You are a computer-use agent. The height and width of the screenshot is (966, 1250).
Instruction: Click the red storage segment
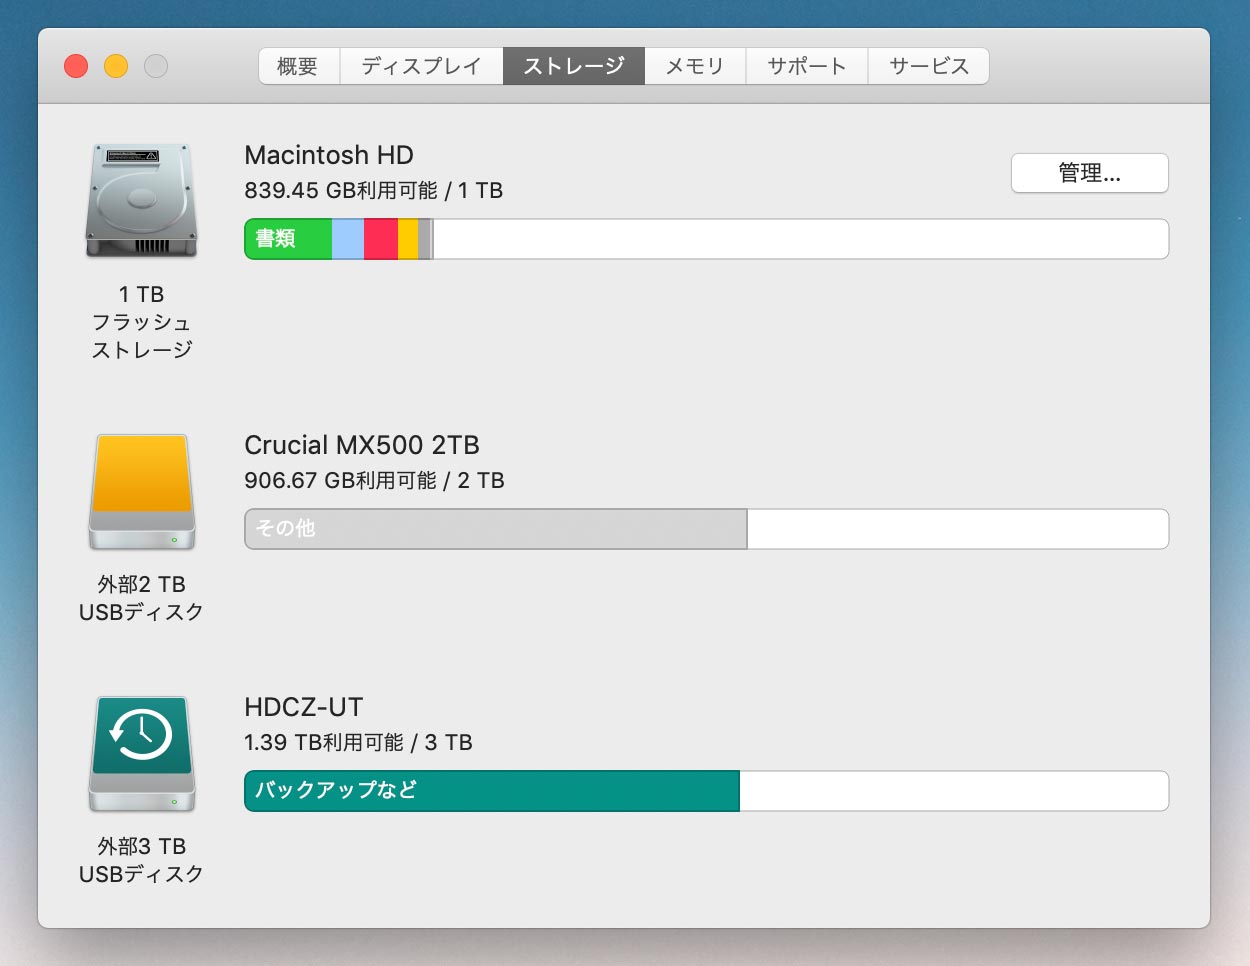click(x=381, y=239)
